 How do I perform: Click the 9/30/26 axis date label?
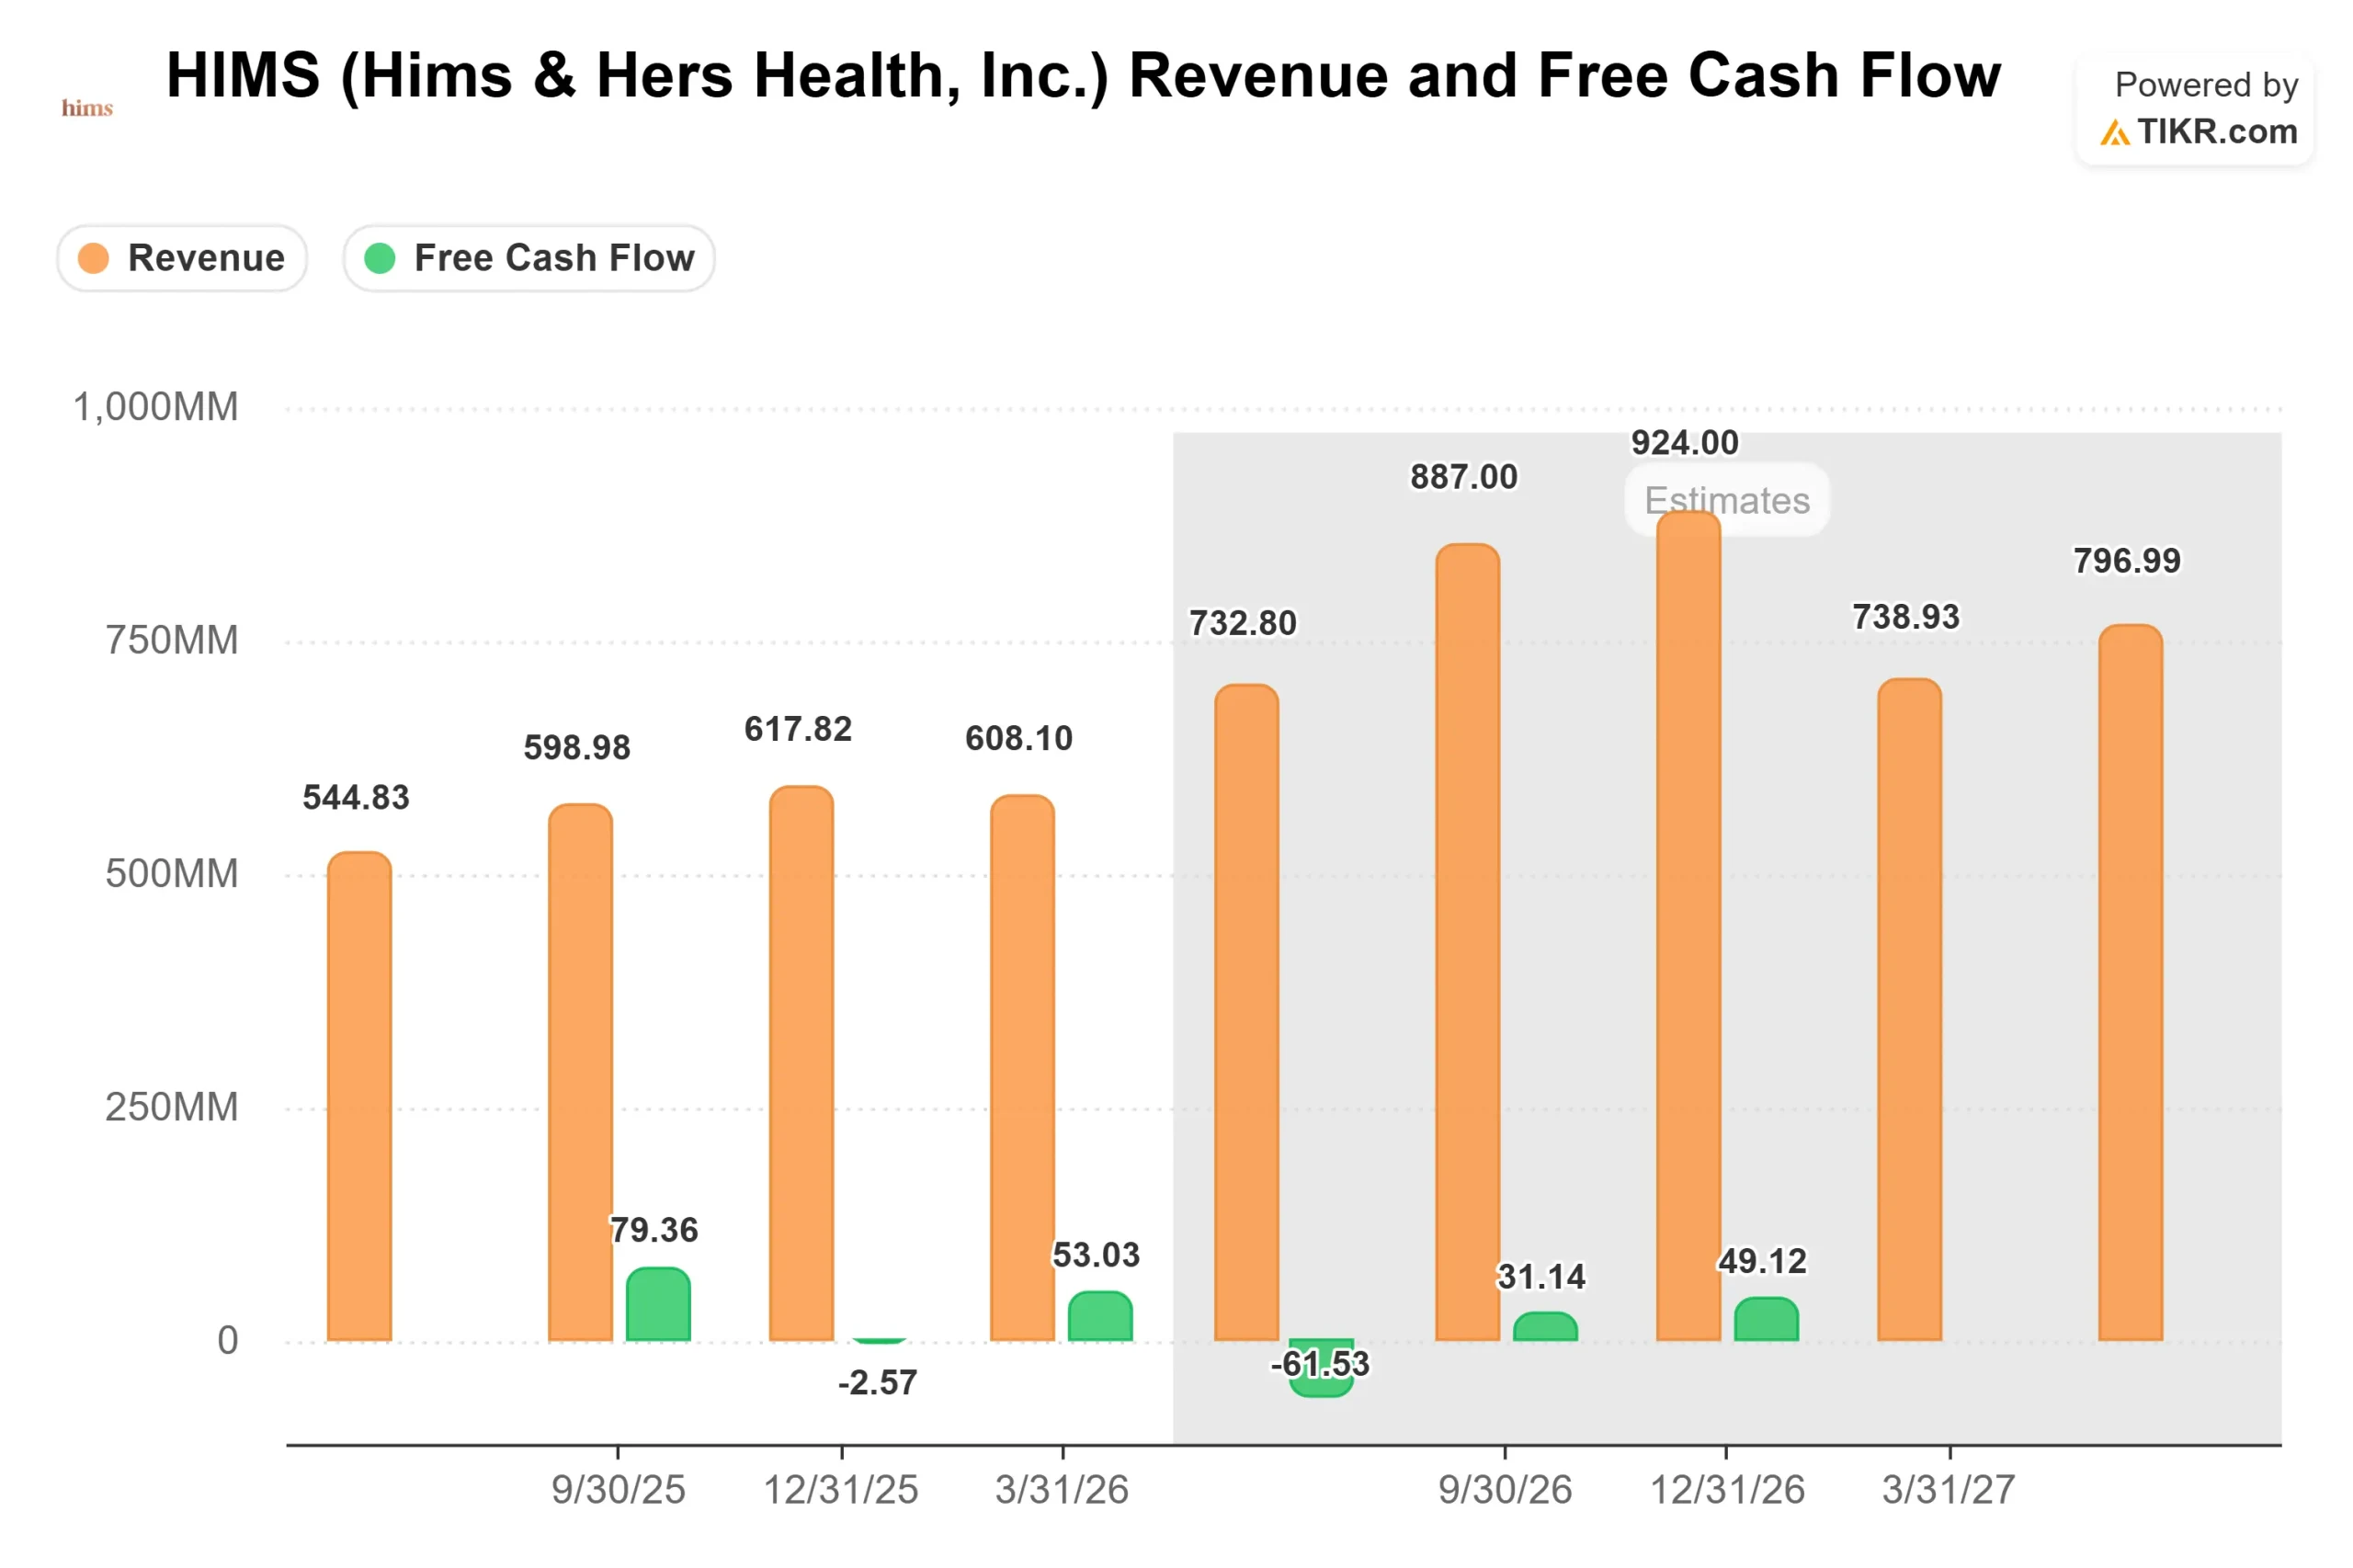pyautogui.click(x=1506, y=1491)
